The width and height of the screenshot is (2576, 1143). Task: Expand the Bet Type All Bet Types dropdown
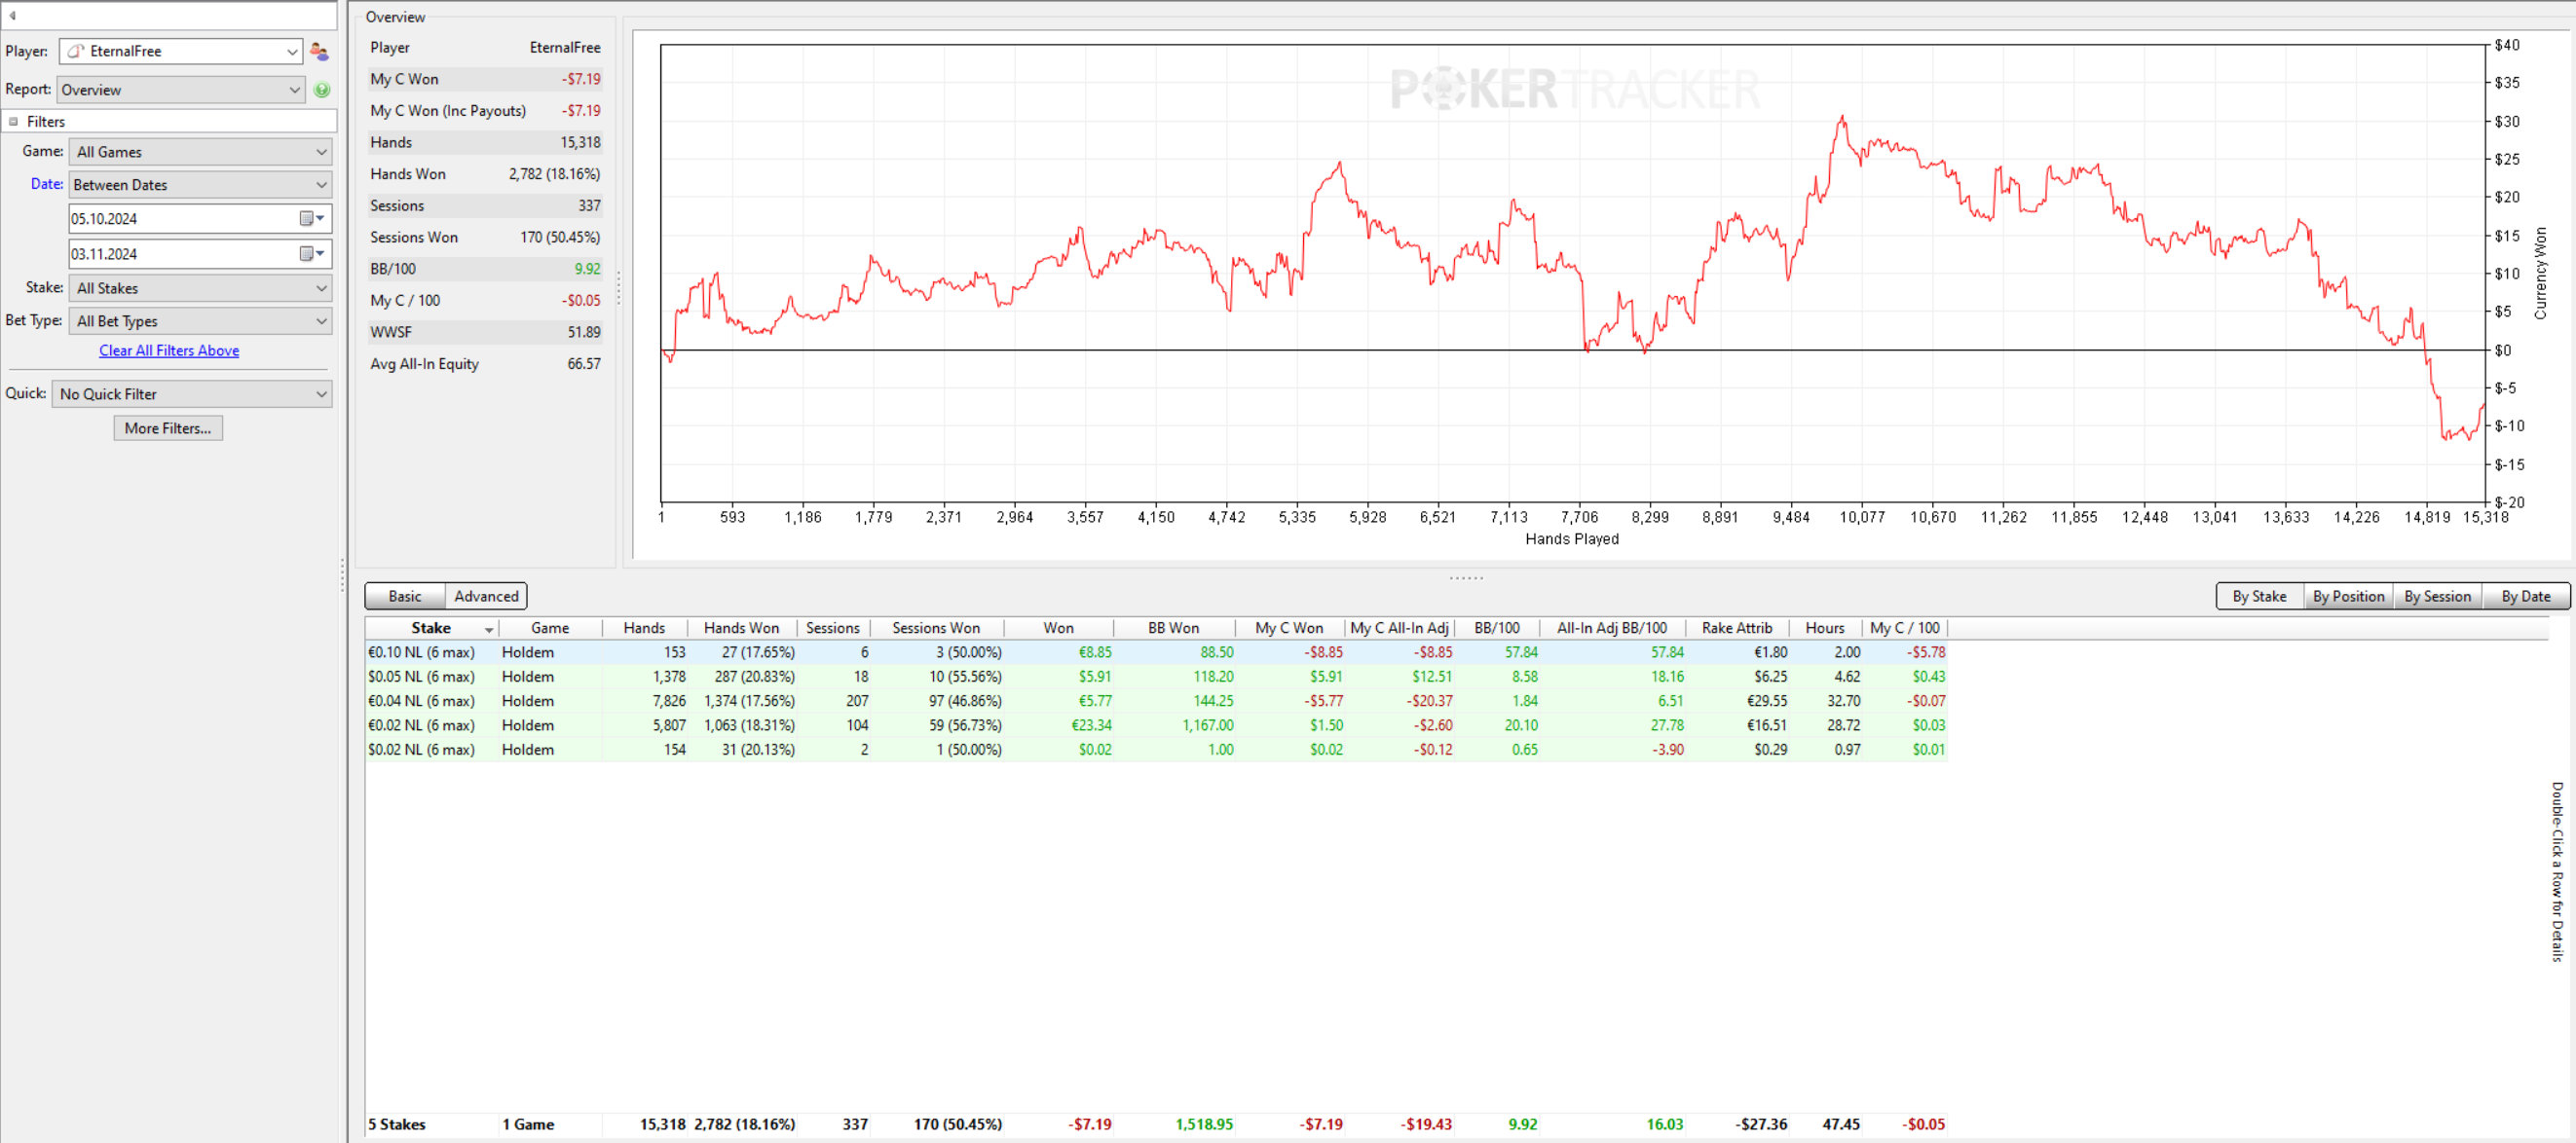coord(200,321)
